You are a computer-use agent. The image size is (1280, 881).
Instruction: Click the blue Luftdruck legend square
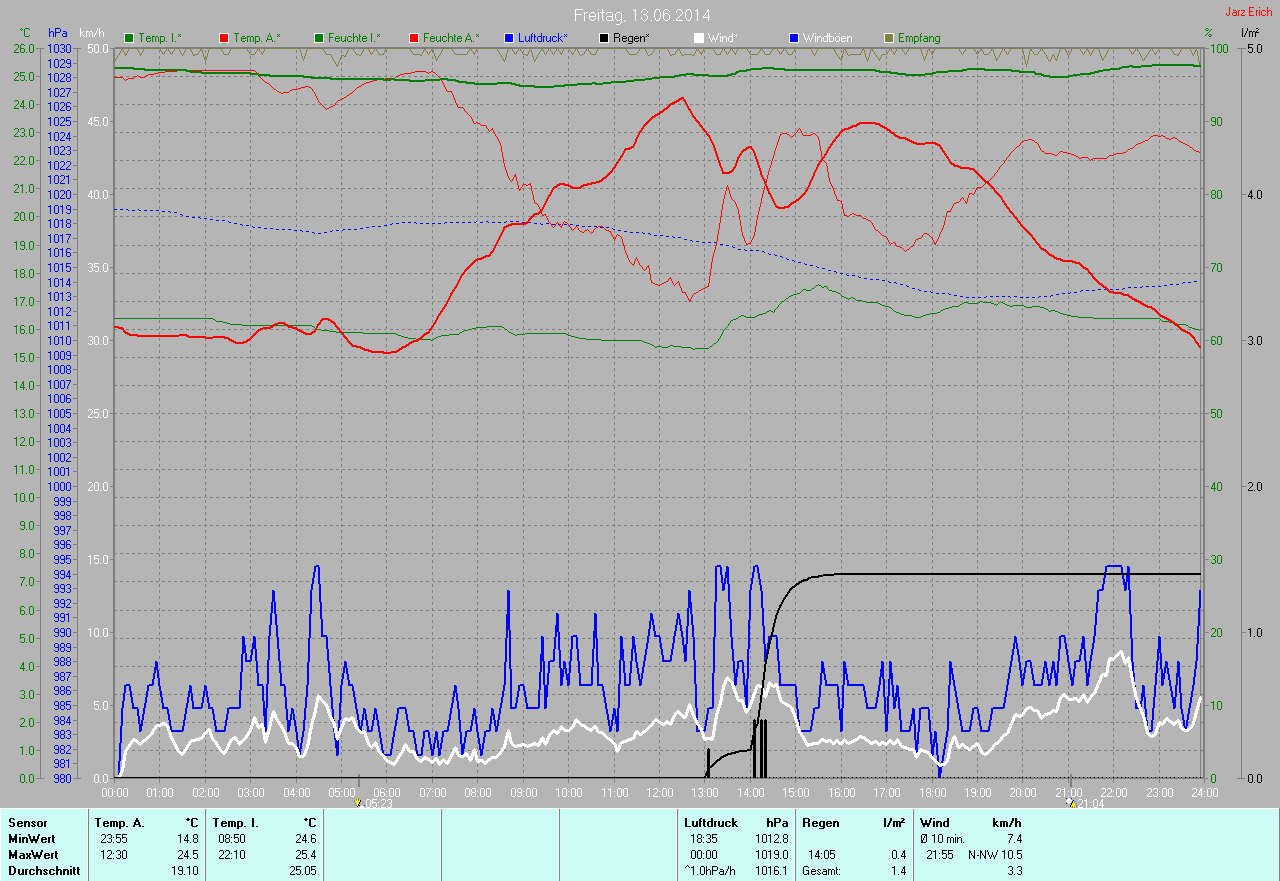coord(509,38)
